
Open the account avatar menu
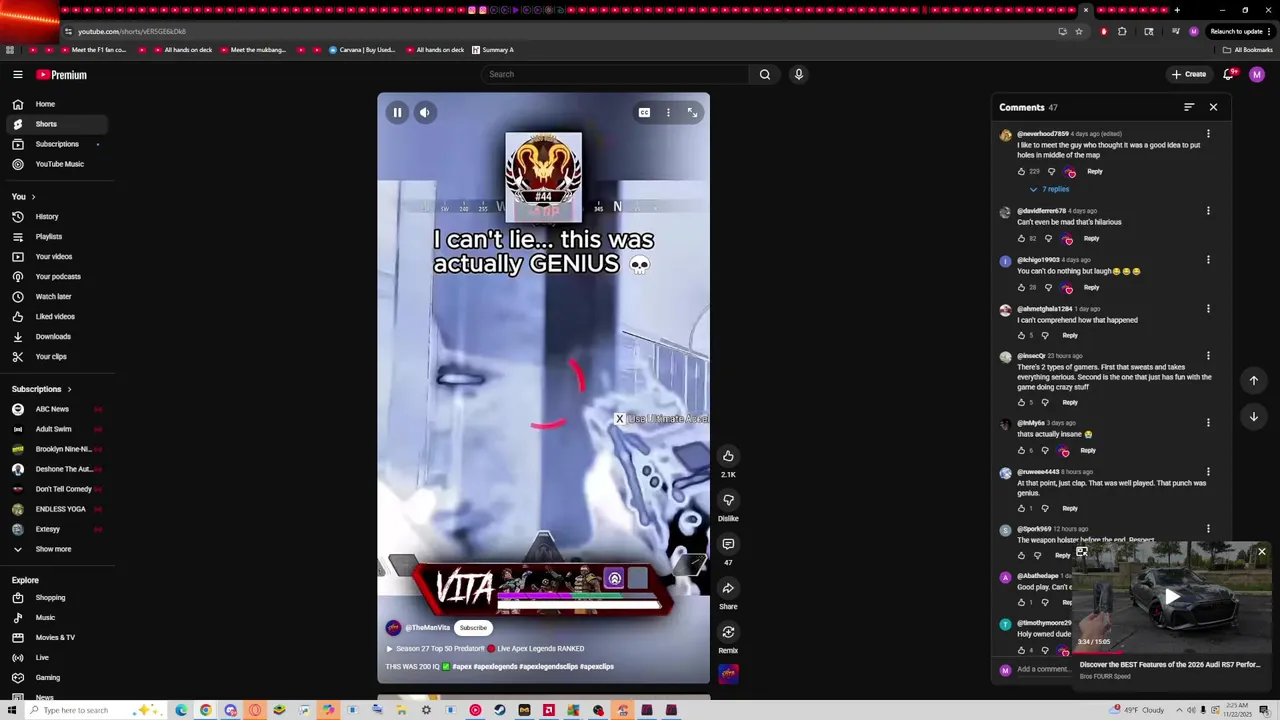pyautogui.click(x=1257, y=74)
